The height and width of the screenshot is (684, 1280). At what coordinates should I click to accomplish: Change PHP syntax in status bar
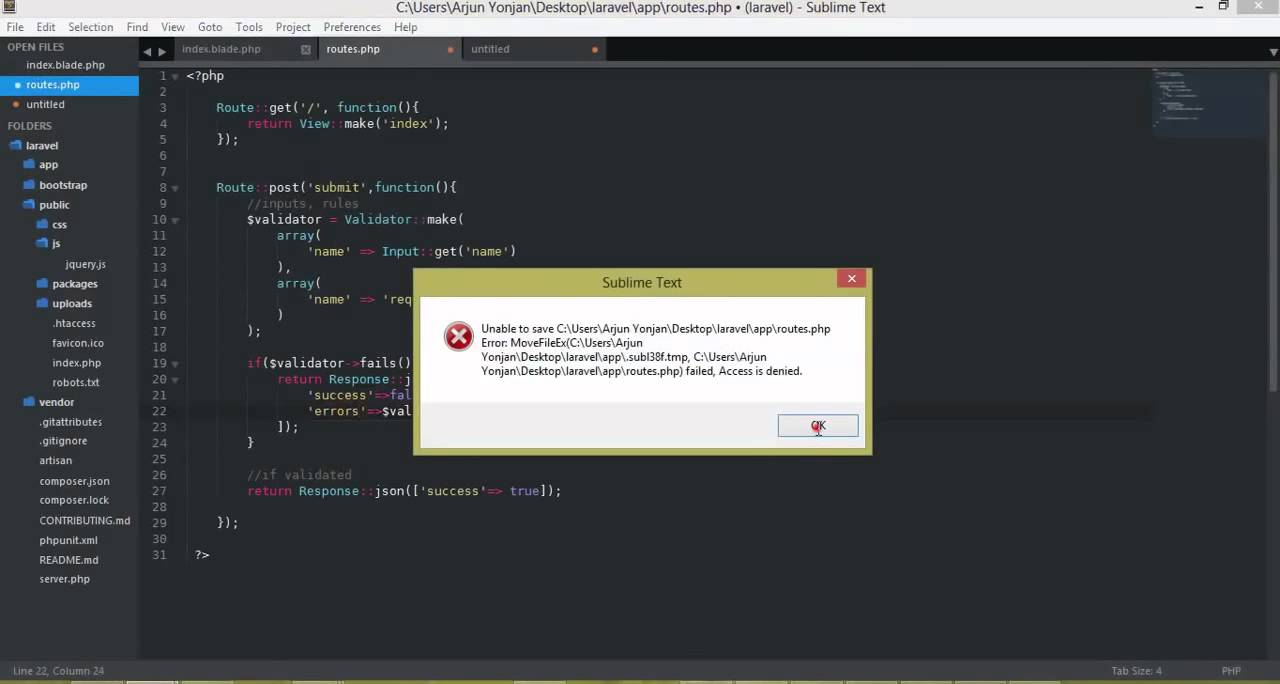(1231, 671)
